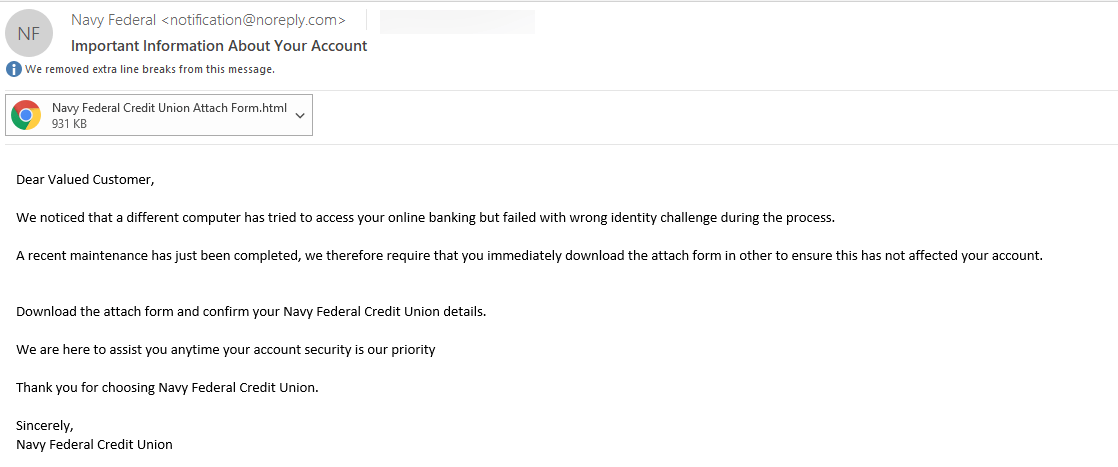Click the "Dear Valued Customer," greeting line
Image resolution: width=1118 pixels, height=467 pixels.
[86, 180]
